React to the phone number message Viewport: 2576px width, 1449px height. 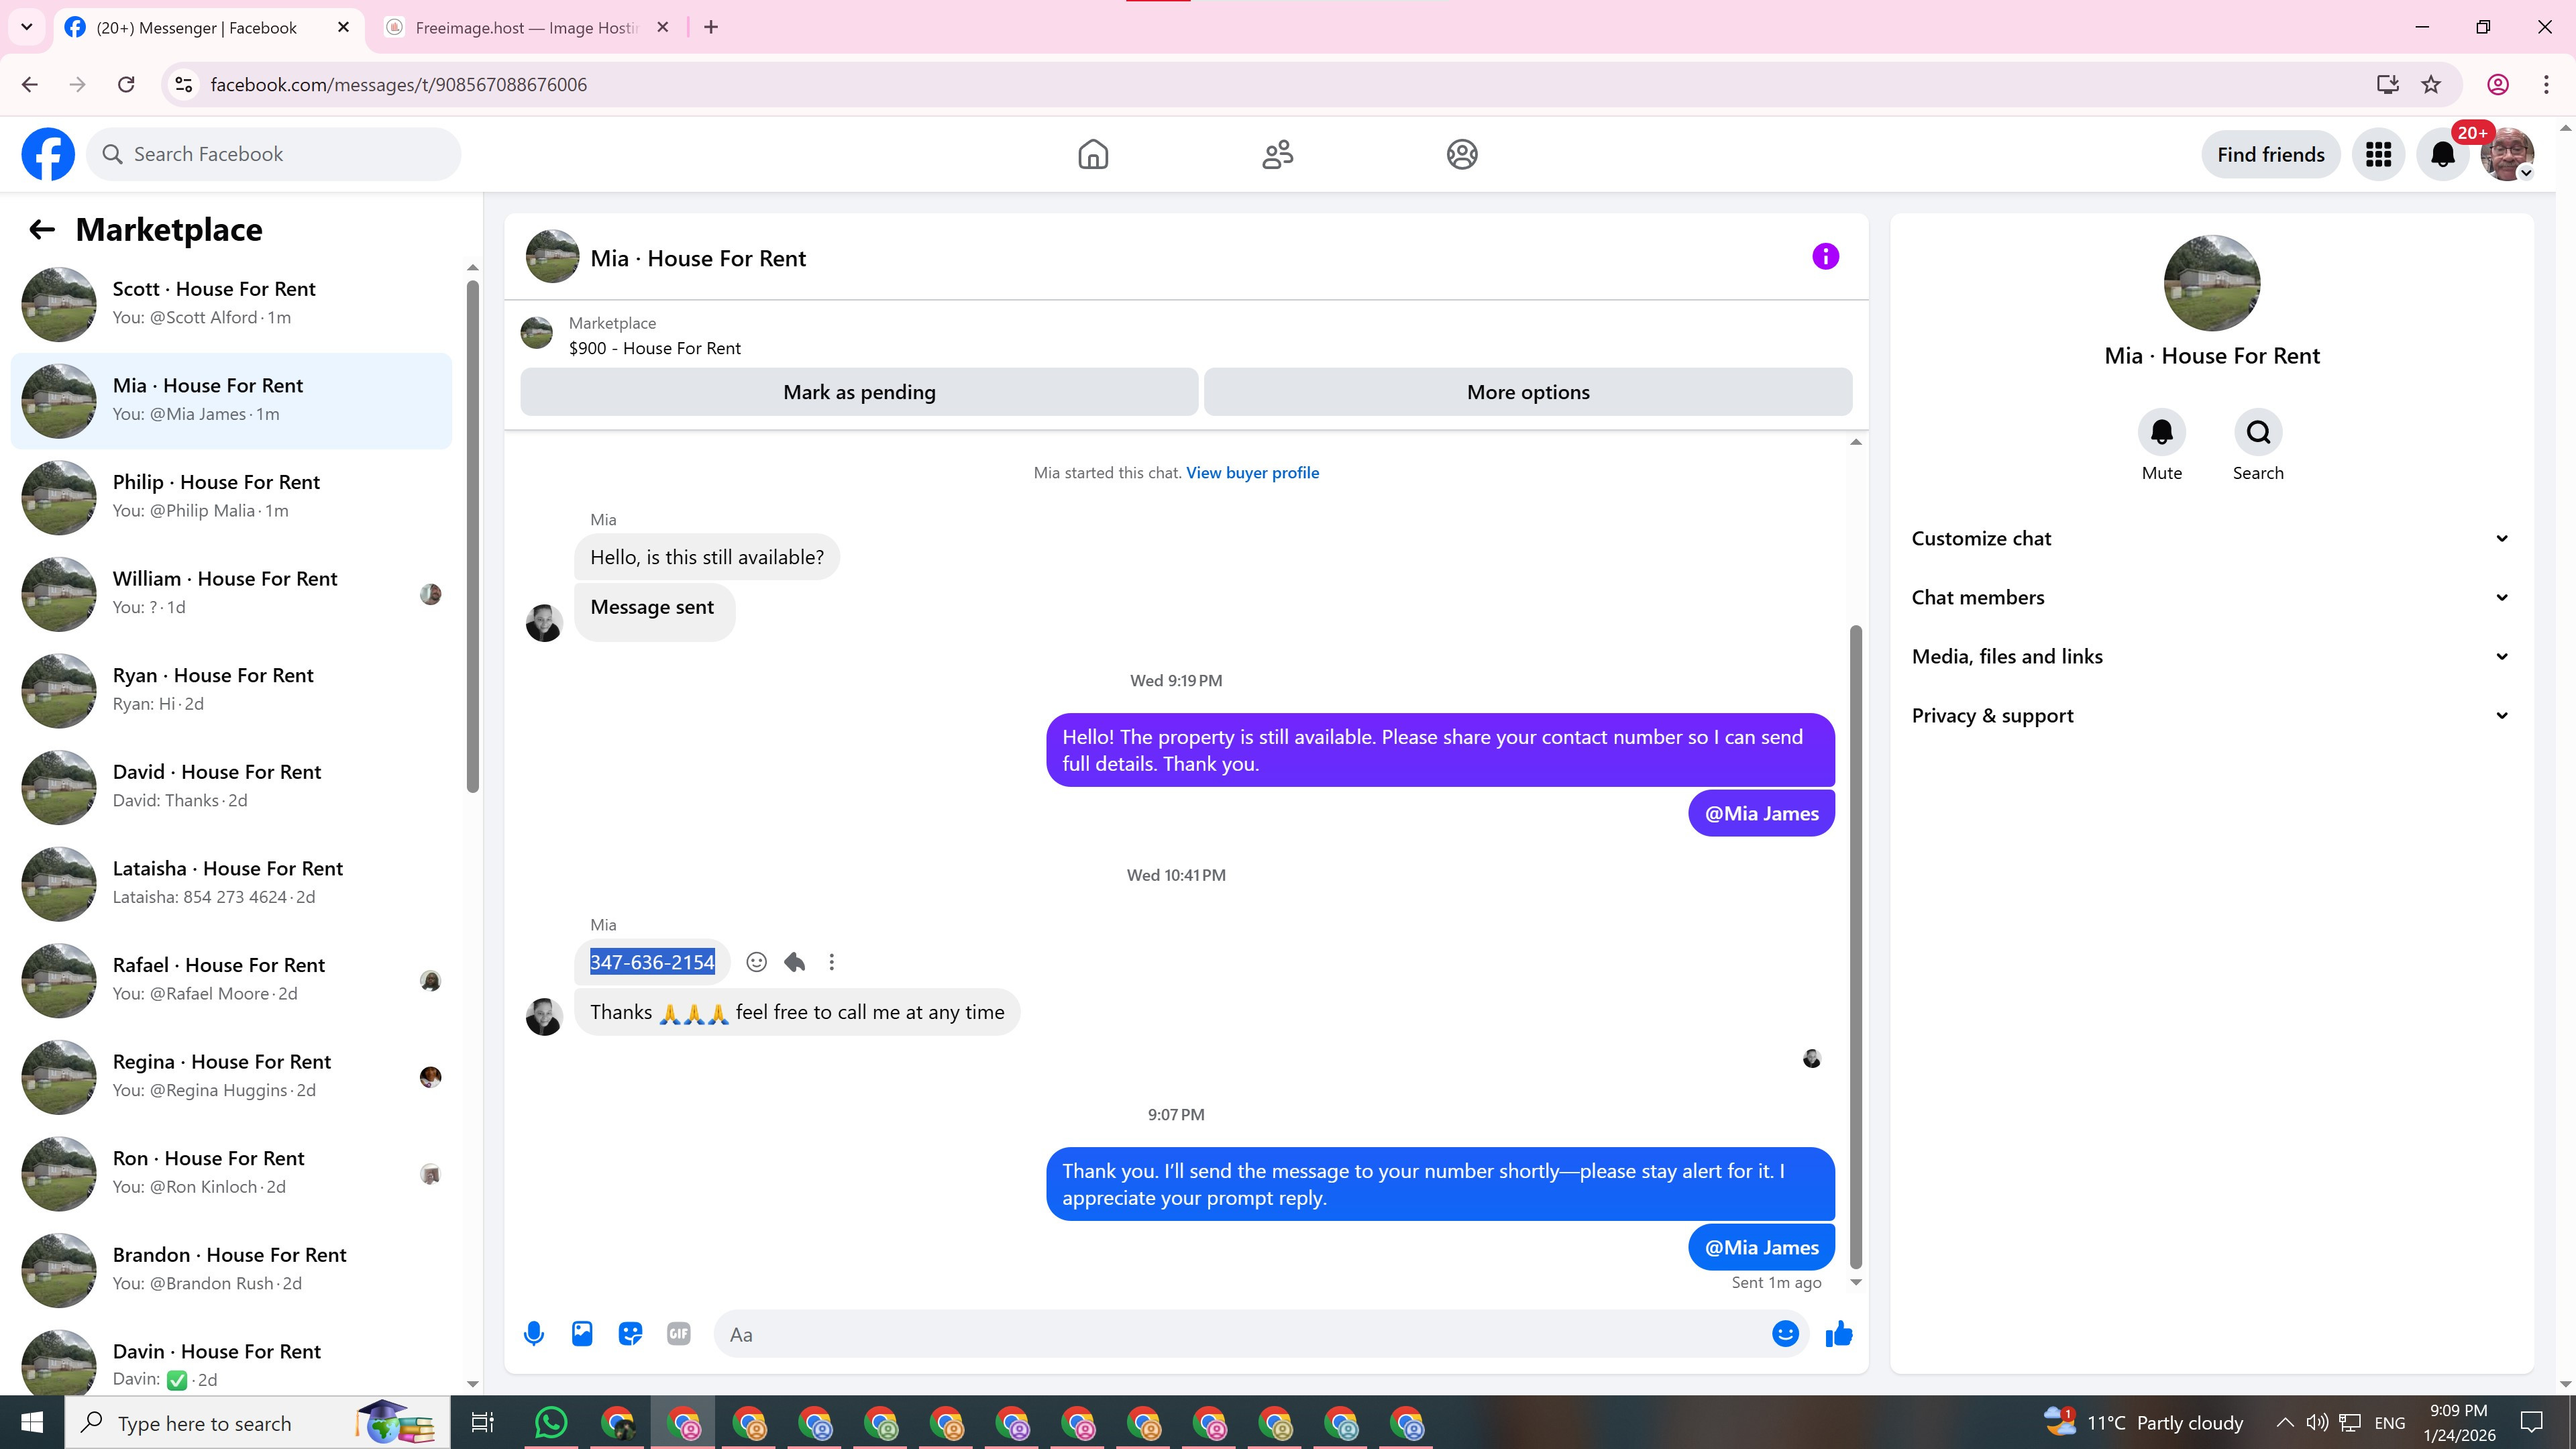click(x=756, y=962)
